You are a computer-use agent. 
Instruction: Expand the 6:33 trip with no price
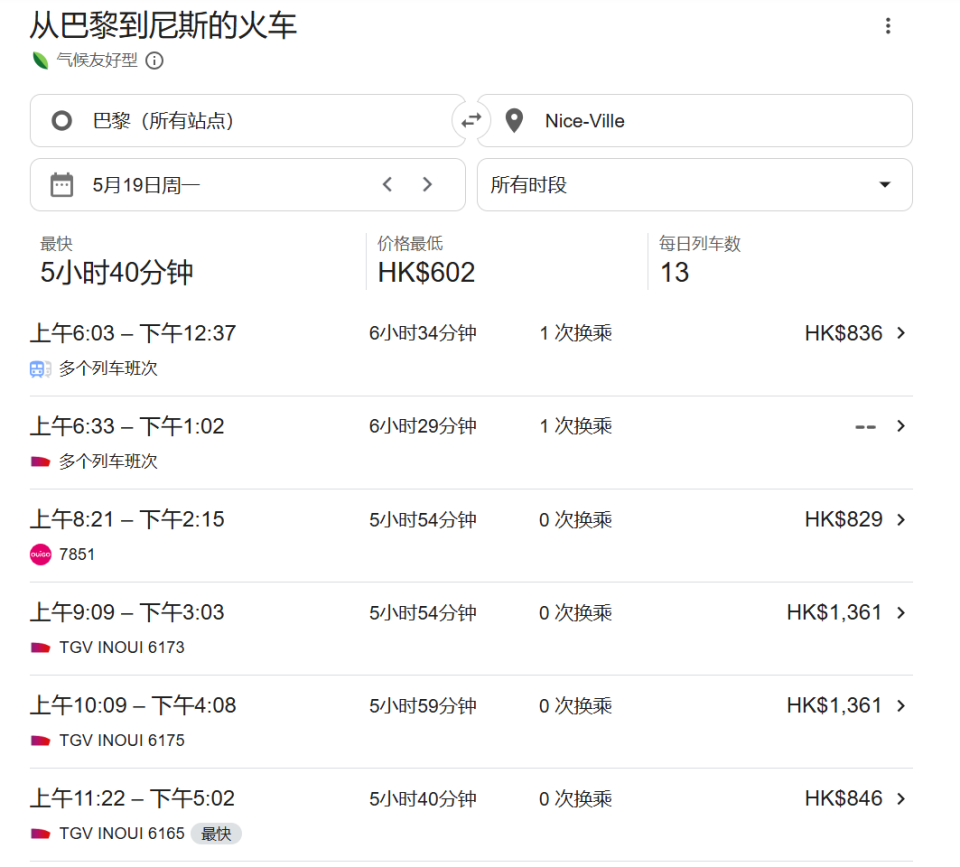pos(471,442)
